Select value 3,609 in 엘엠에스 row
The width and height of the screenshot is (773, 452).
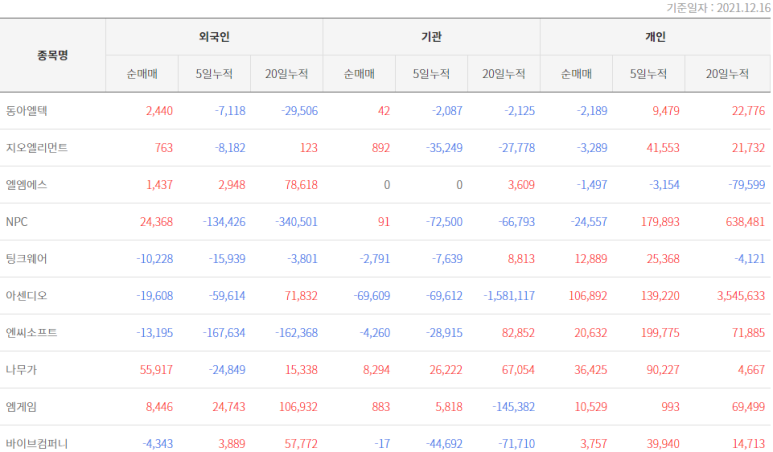pyautogui.click(x=521, y=185)
